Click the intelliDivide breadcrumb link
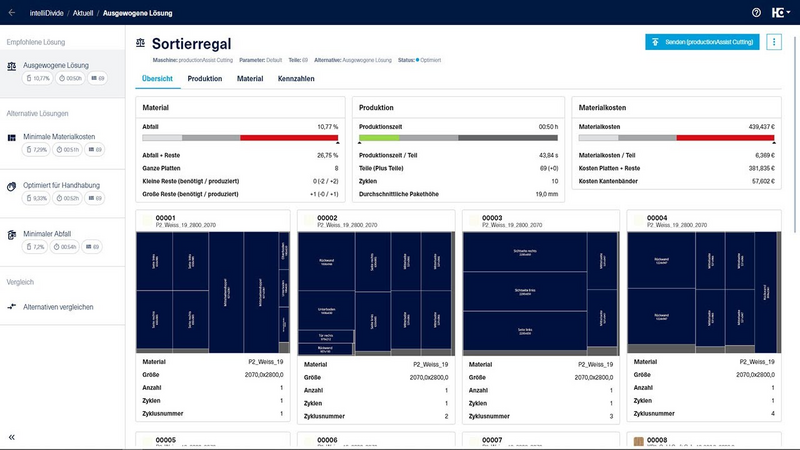 [x=47, y=12]
